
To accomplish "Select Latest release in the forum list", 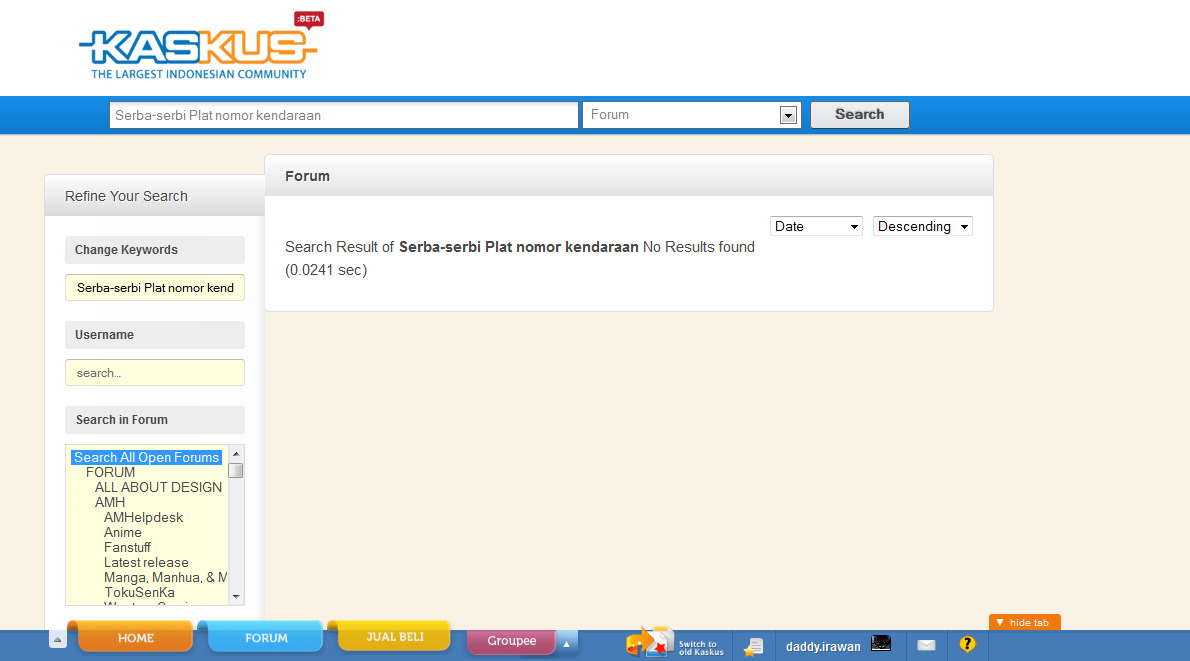I will tap(146, 562).
